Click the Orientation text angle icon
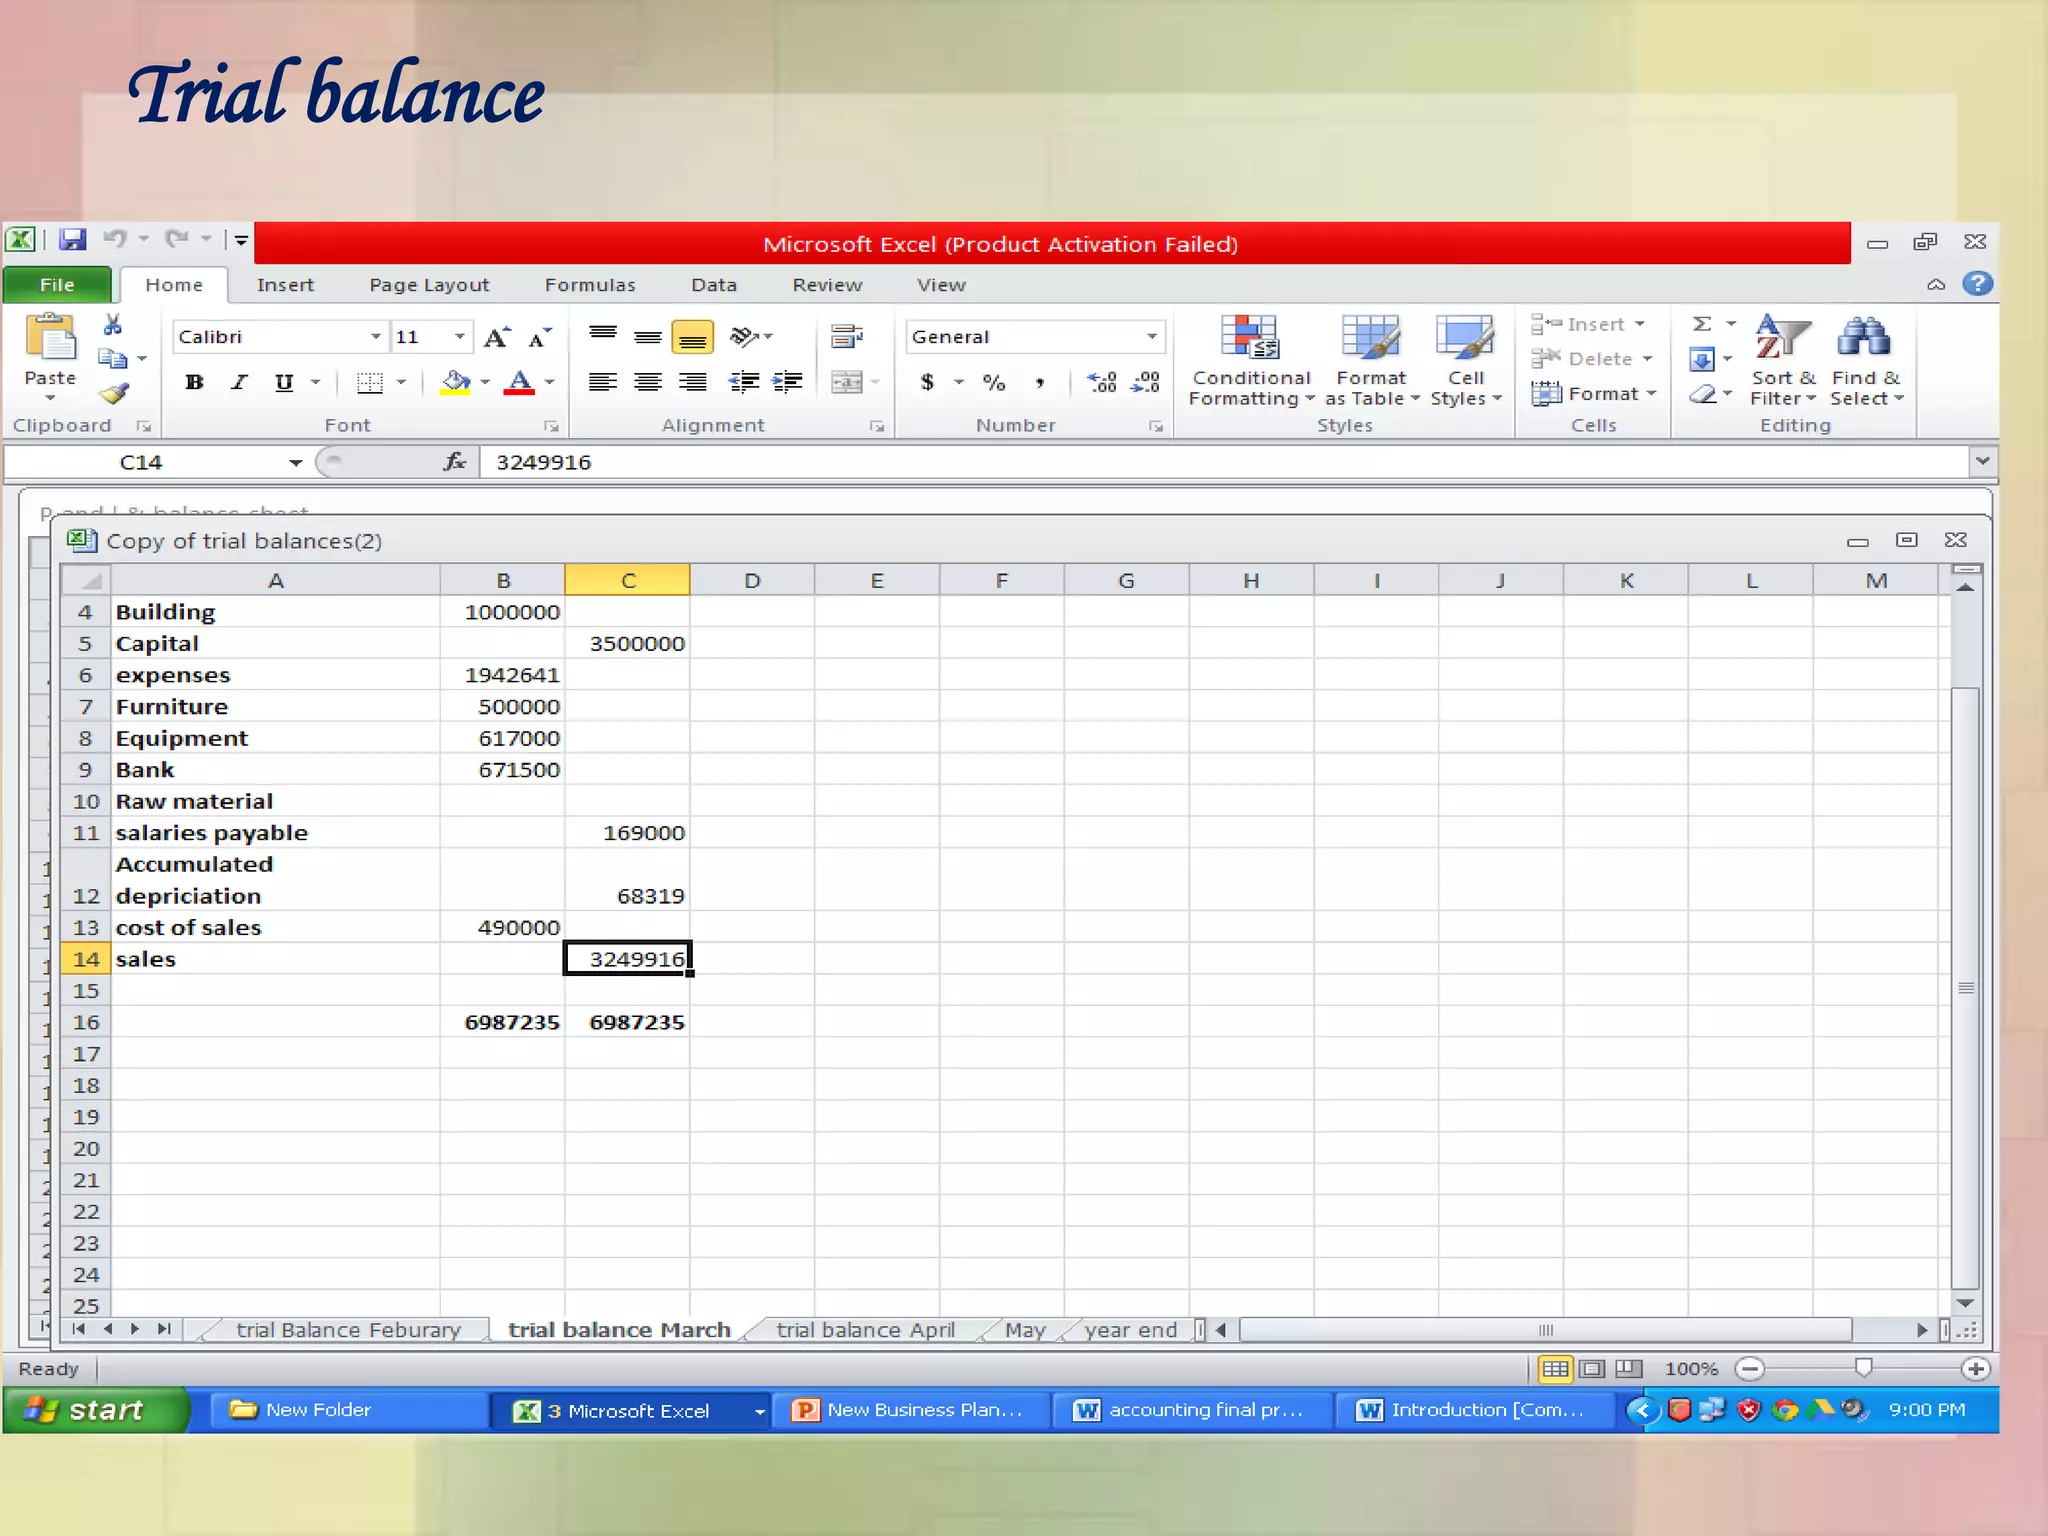 [744, 337]
